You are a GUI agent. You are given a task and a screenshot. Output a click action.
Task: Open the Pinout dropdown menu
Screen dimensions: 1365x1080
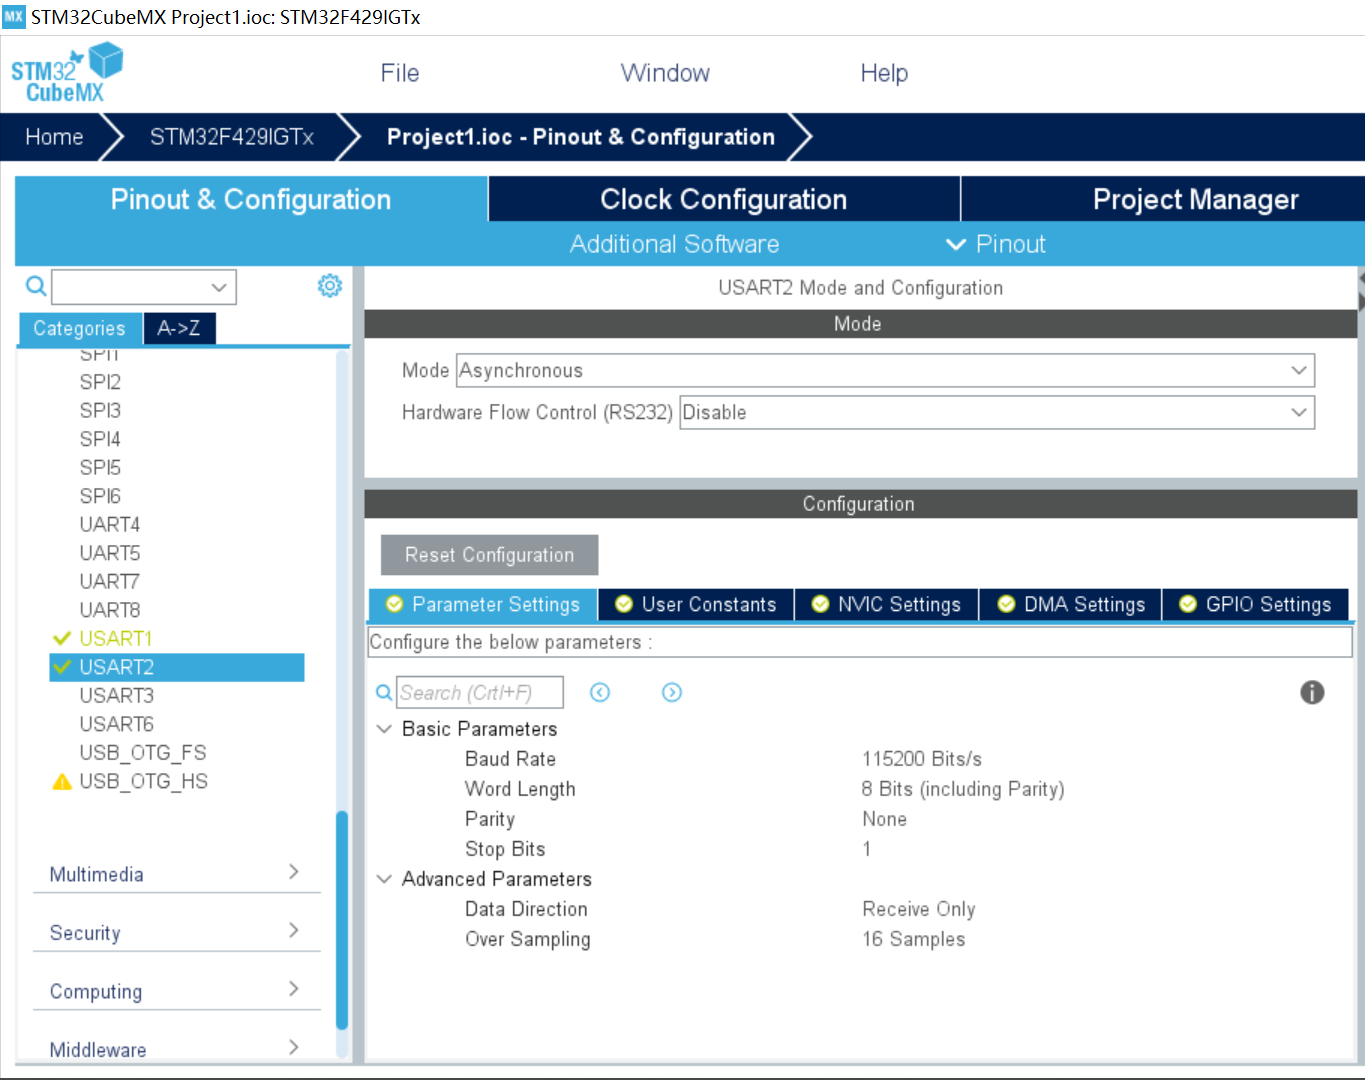click(996, 244)
